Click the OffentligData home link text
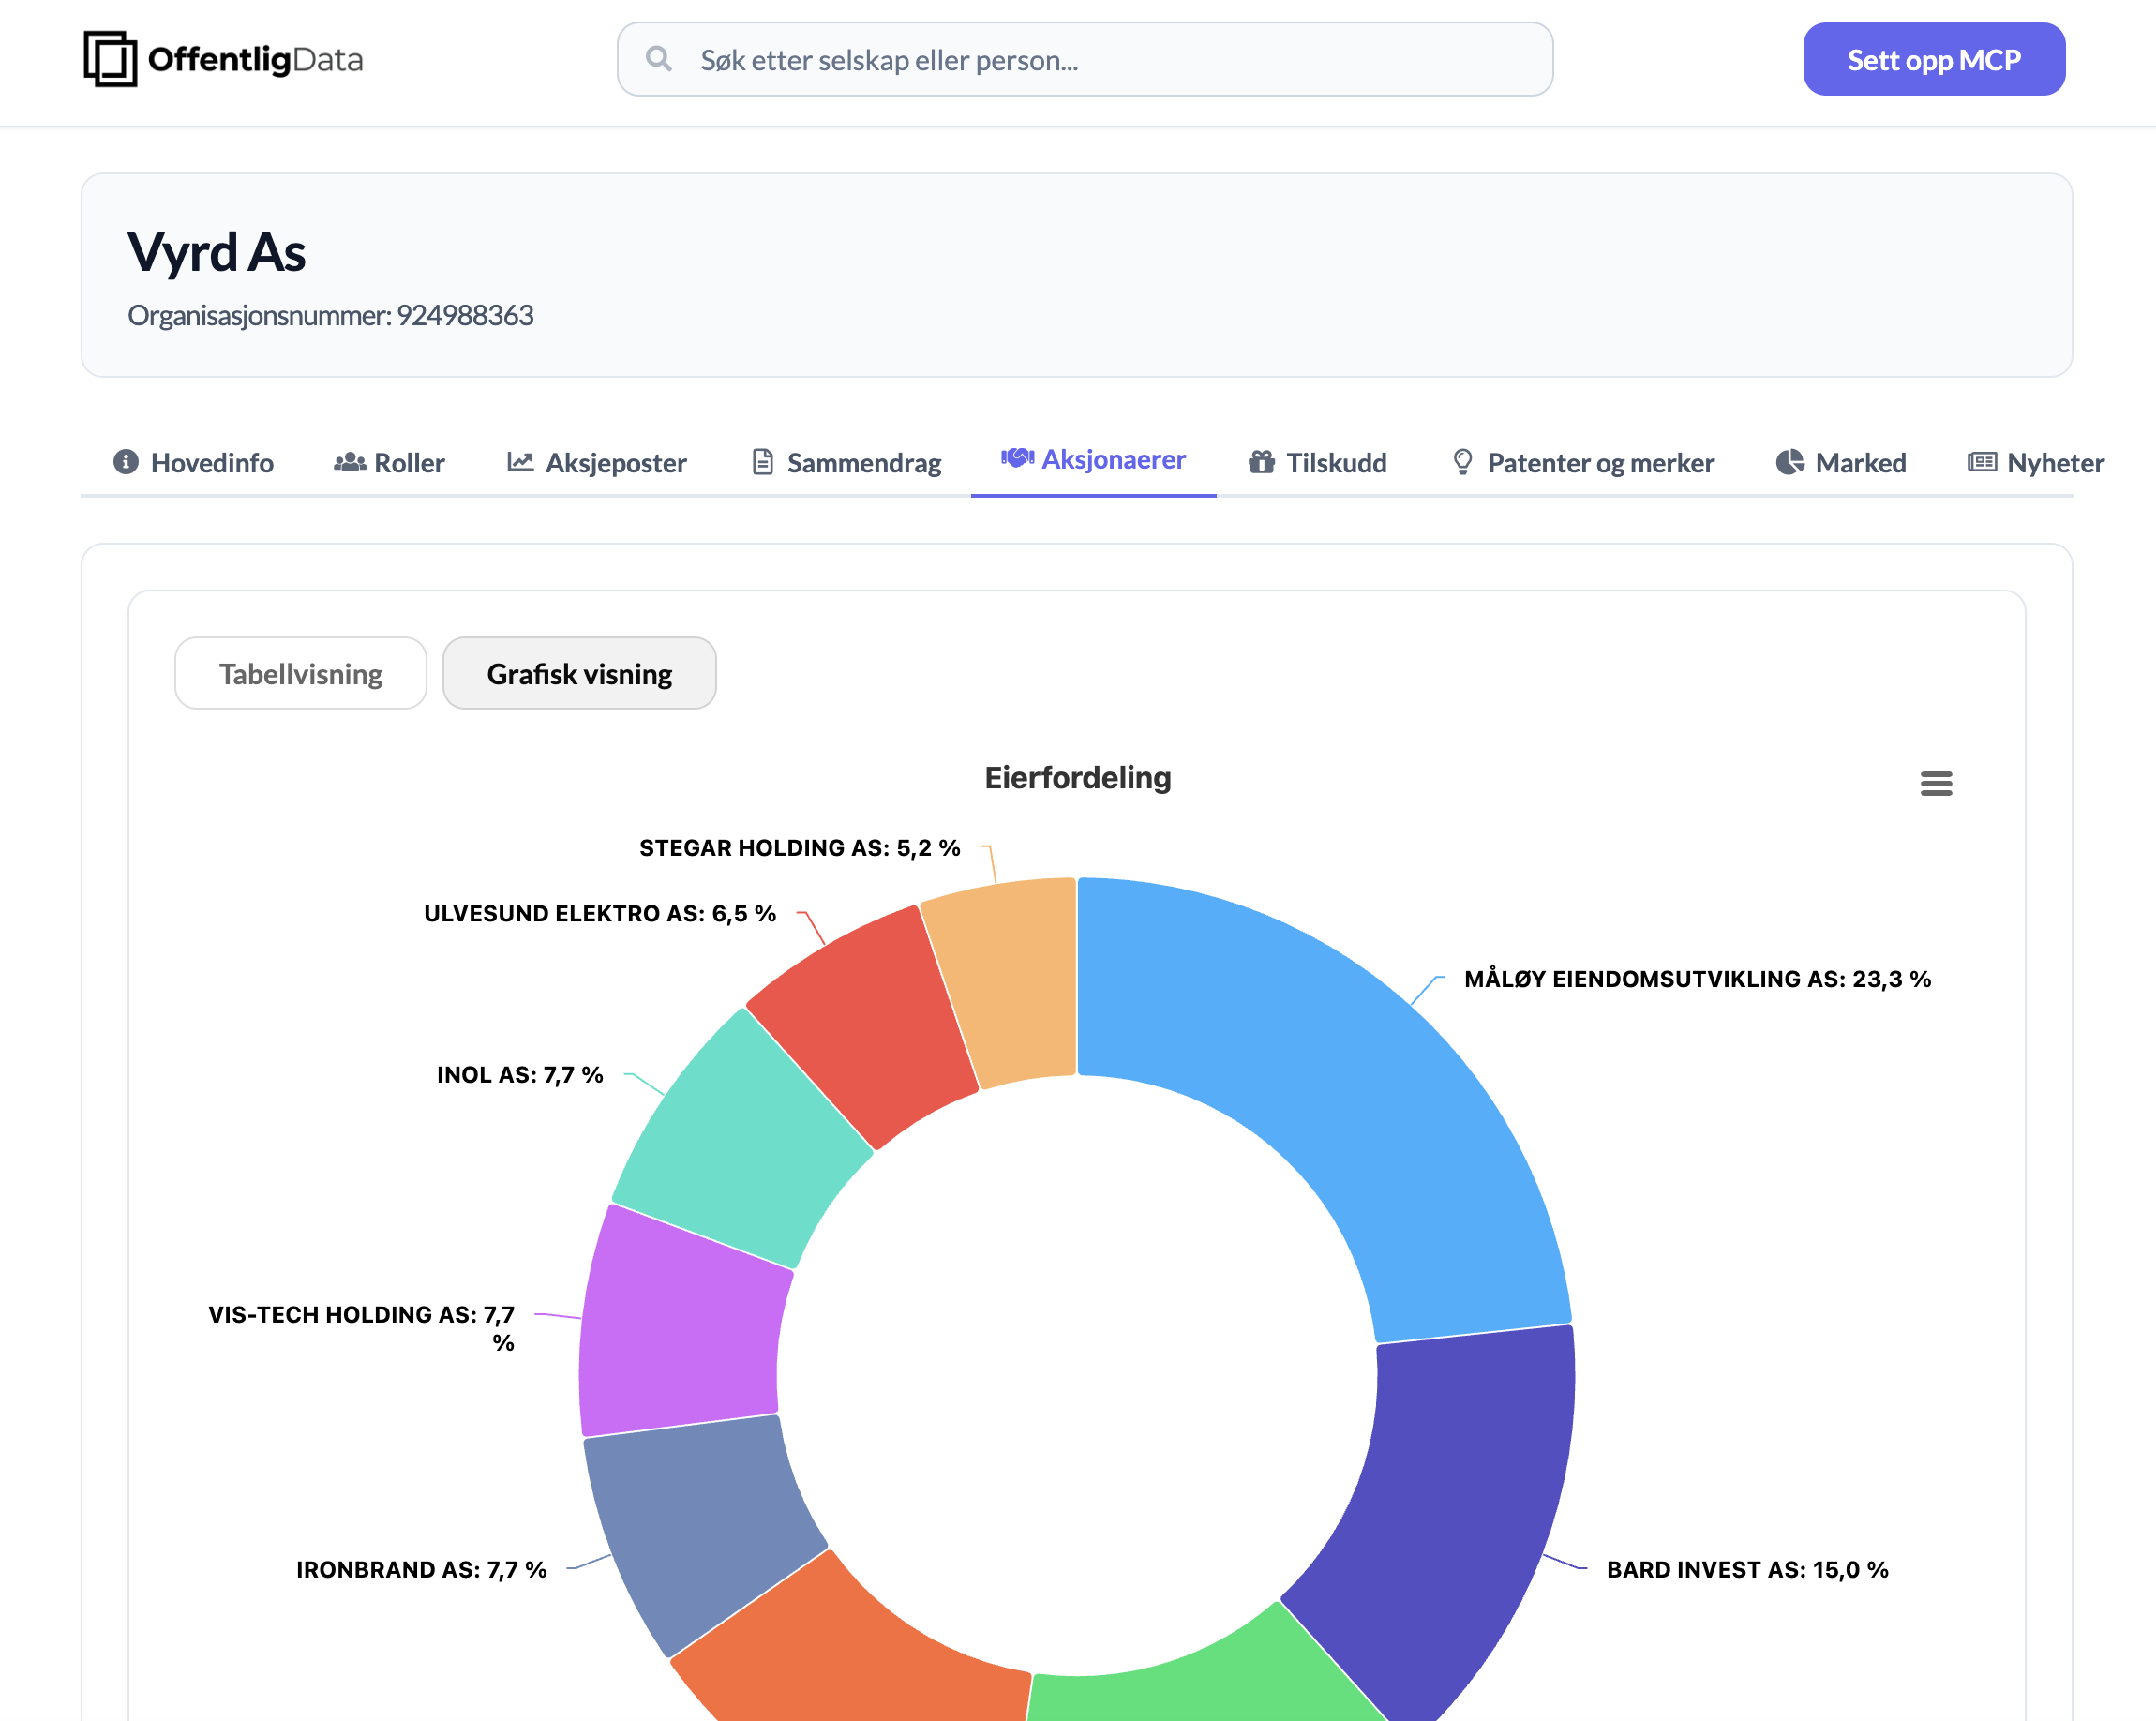The width and height of the screenshot is (2156, 1721). pyautogui.click(x=255, y=60)
